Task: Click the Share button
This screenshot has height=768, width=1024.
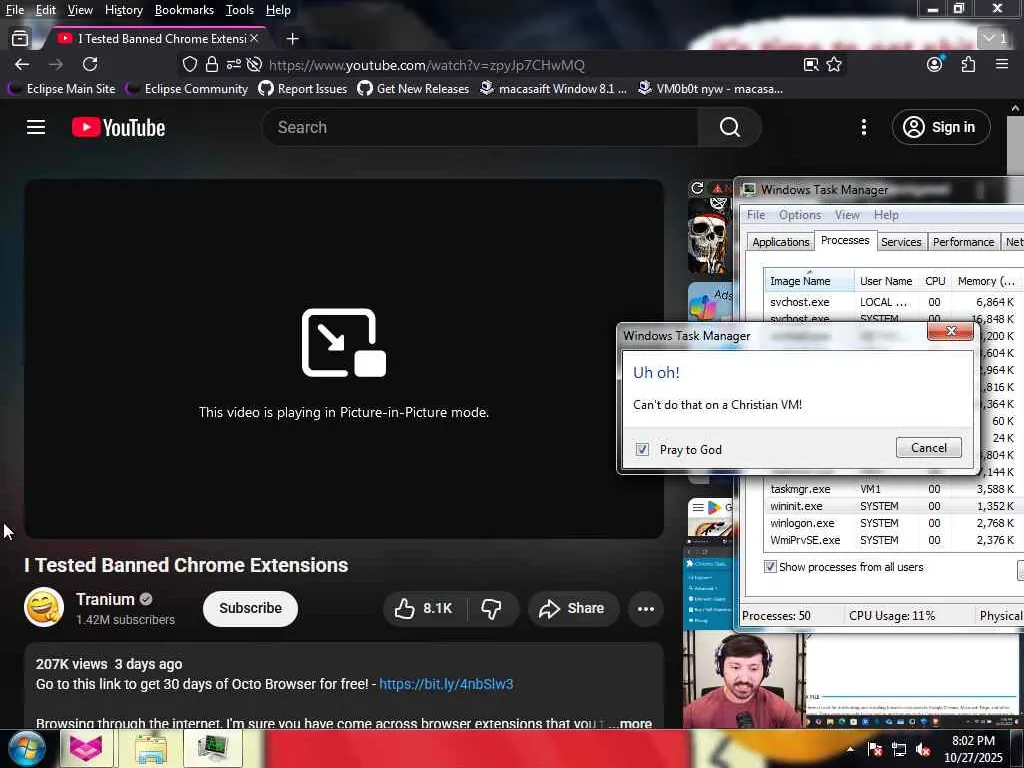Action: click(x=573, y=609)
